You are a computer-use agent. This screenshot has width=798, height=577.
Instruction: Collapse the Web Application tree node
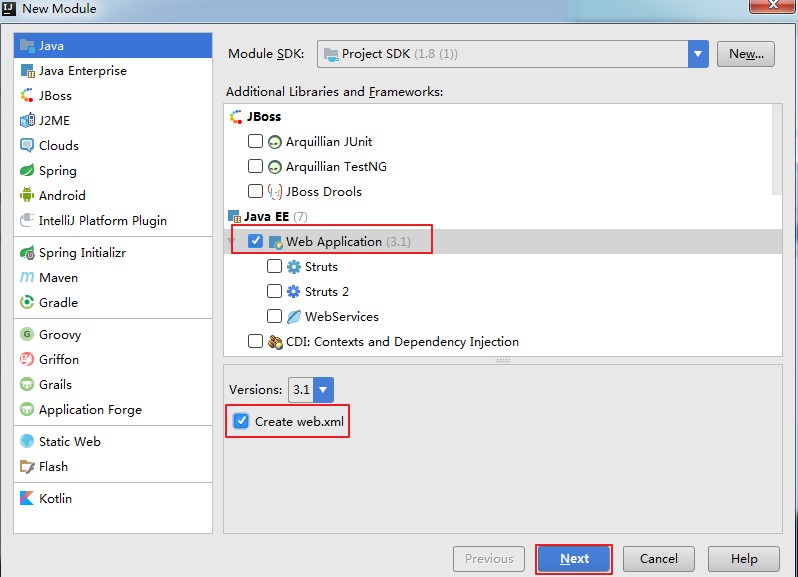(x=232, y=242)
